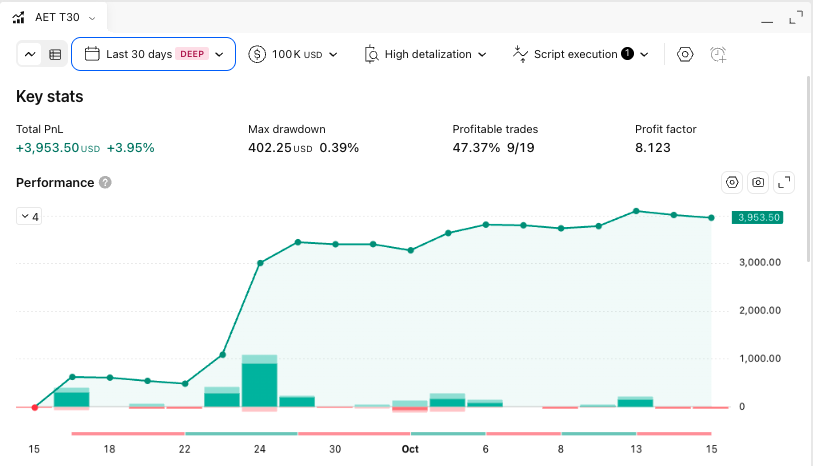Image resolution: width=813 pixels, height=466 pixels.
Task: Maximize the strategy tester panel
Action: (795, 18)
